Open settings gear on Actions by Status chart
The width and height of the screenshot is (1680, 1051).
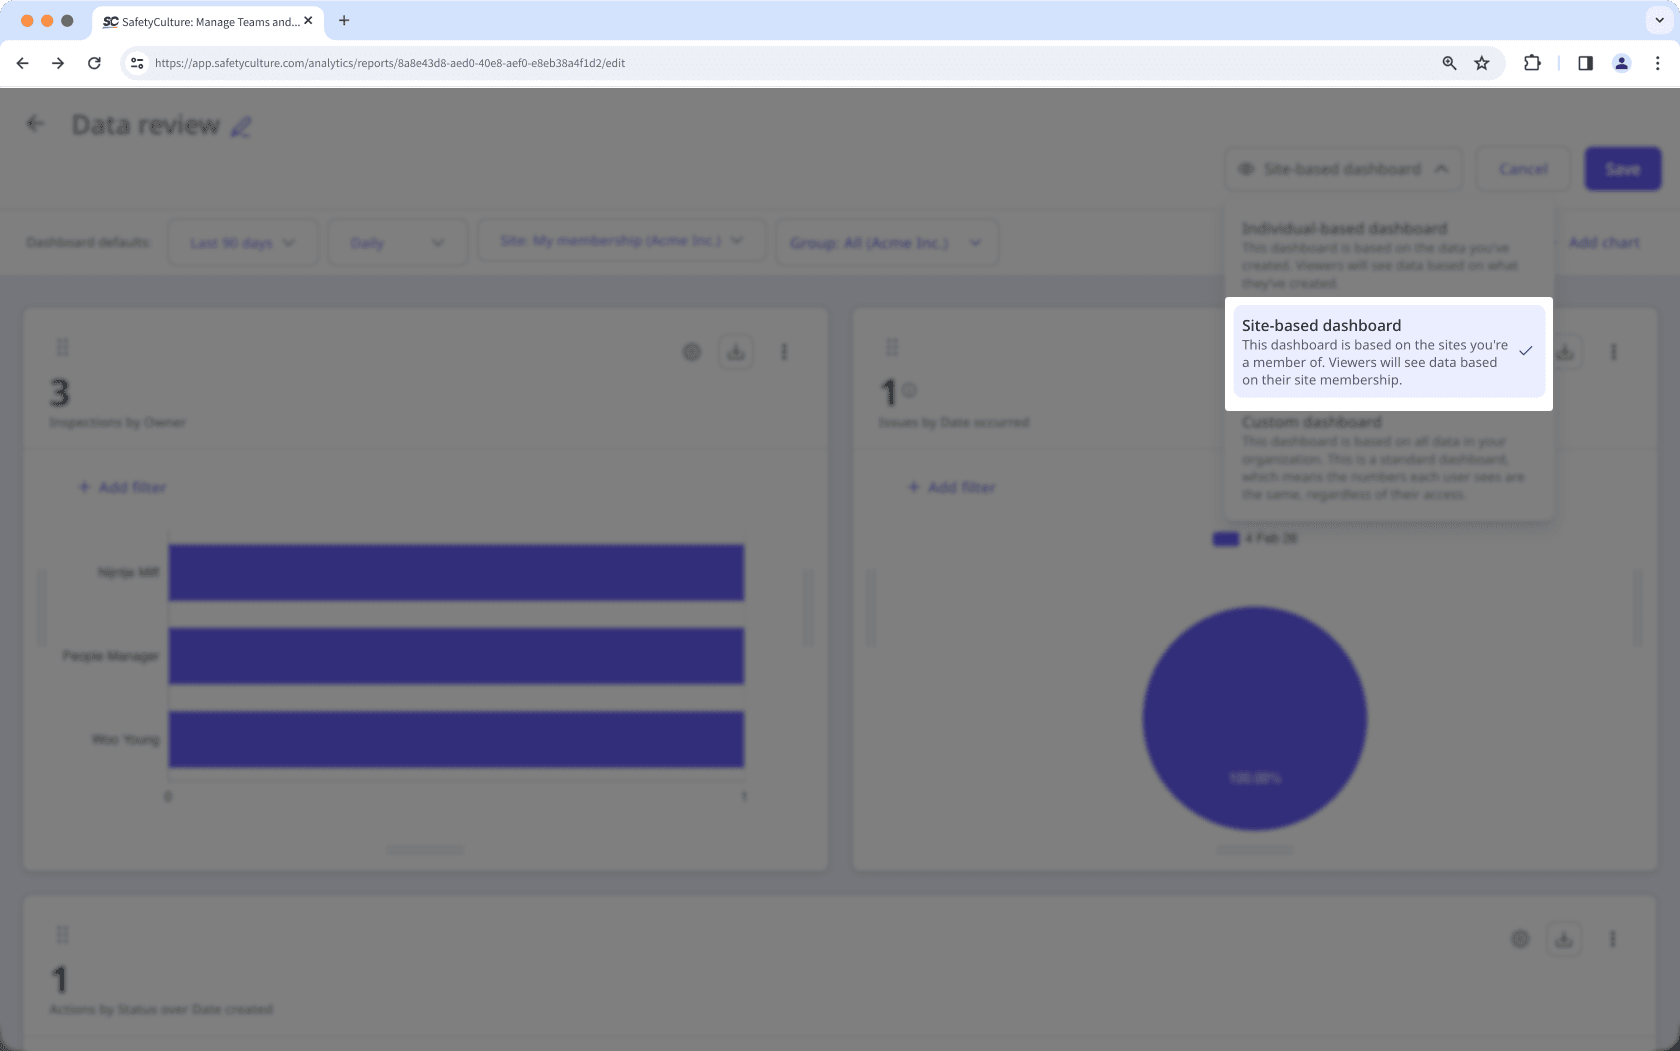coord(1520,939)
